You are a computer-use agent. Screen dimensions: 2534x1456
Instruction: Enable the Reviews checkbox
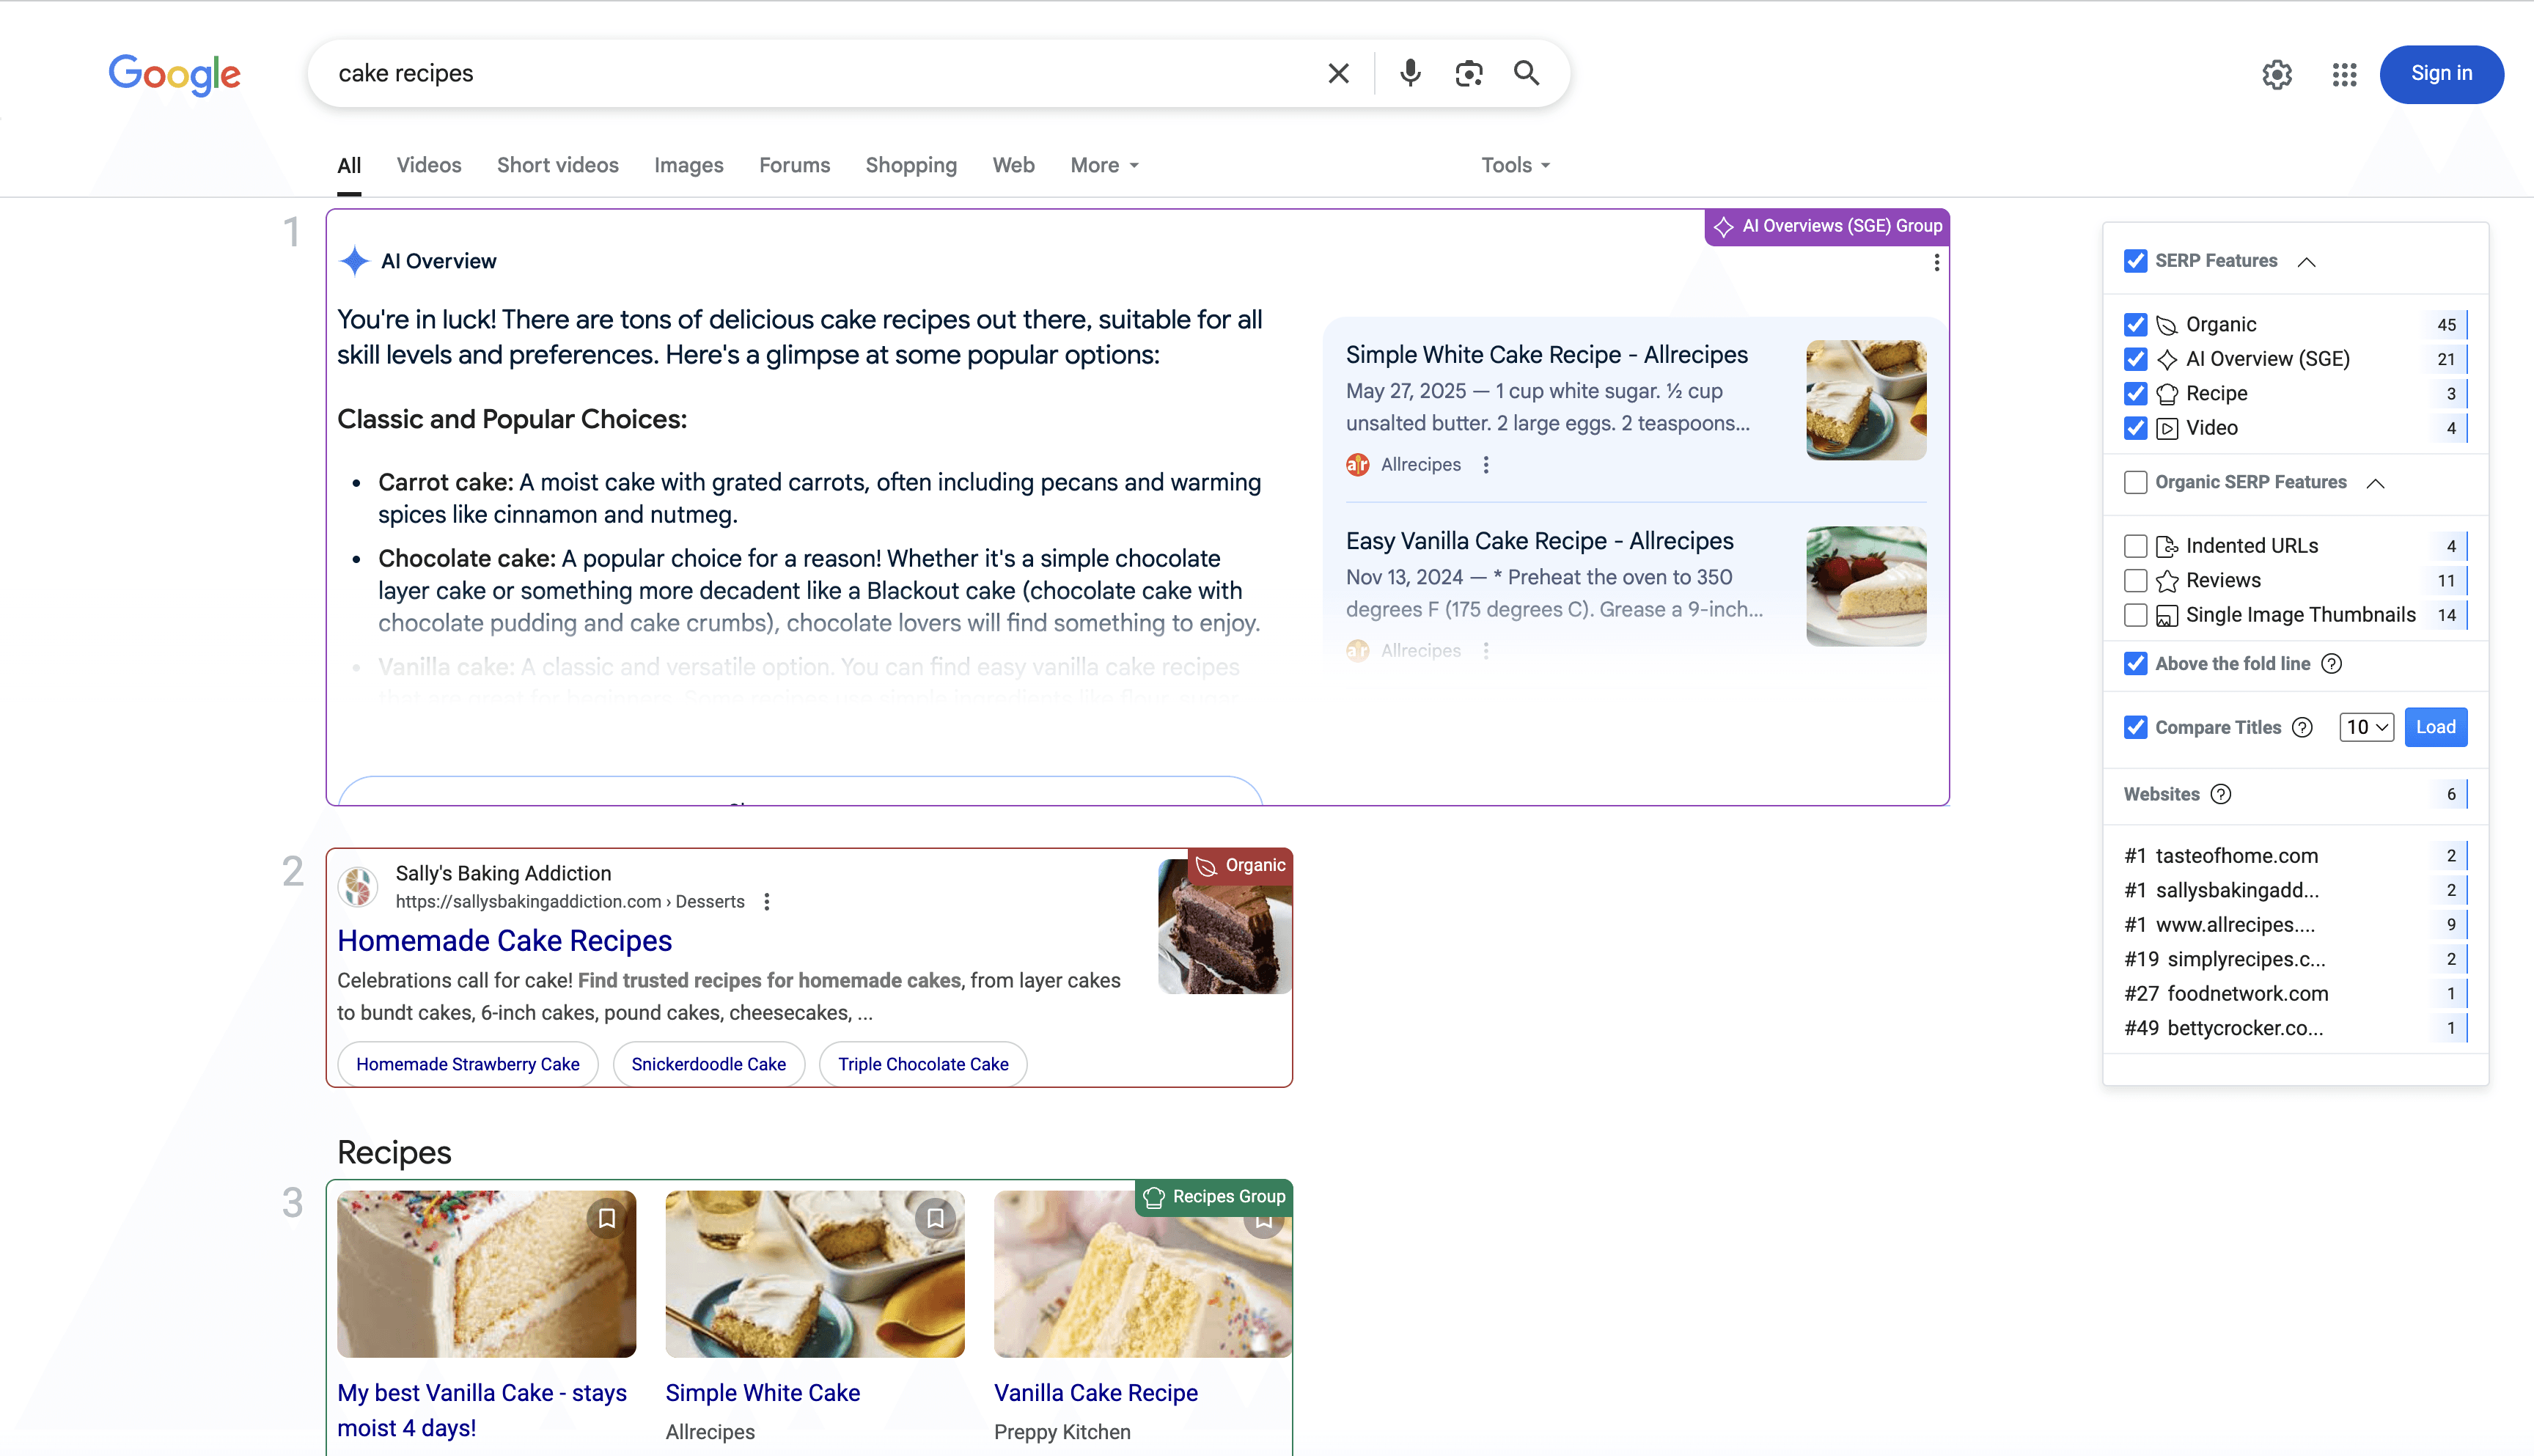(2135, 580)
